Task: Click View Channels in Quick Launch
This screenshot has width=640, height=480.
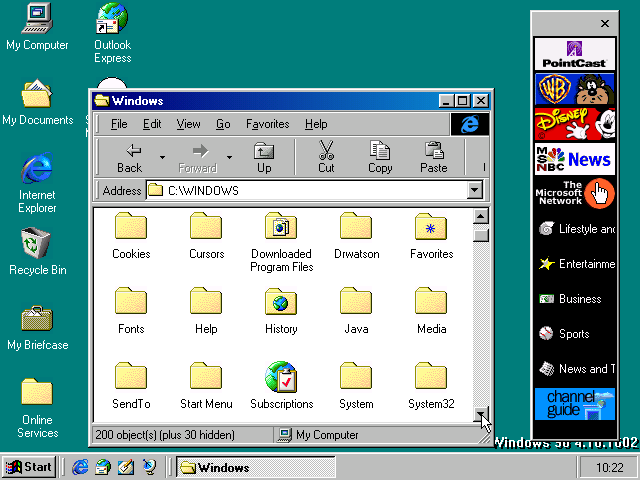Action: coord(149,467)
